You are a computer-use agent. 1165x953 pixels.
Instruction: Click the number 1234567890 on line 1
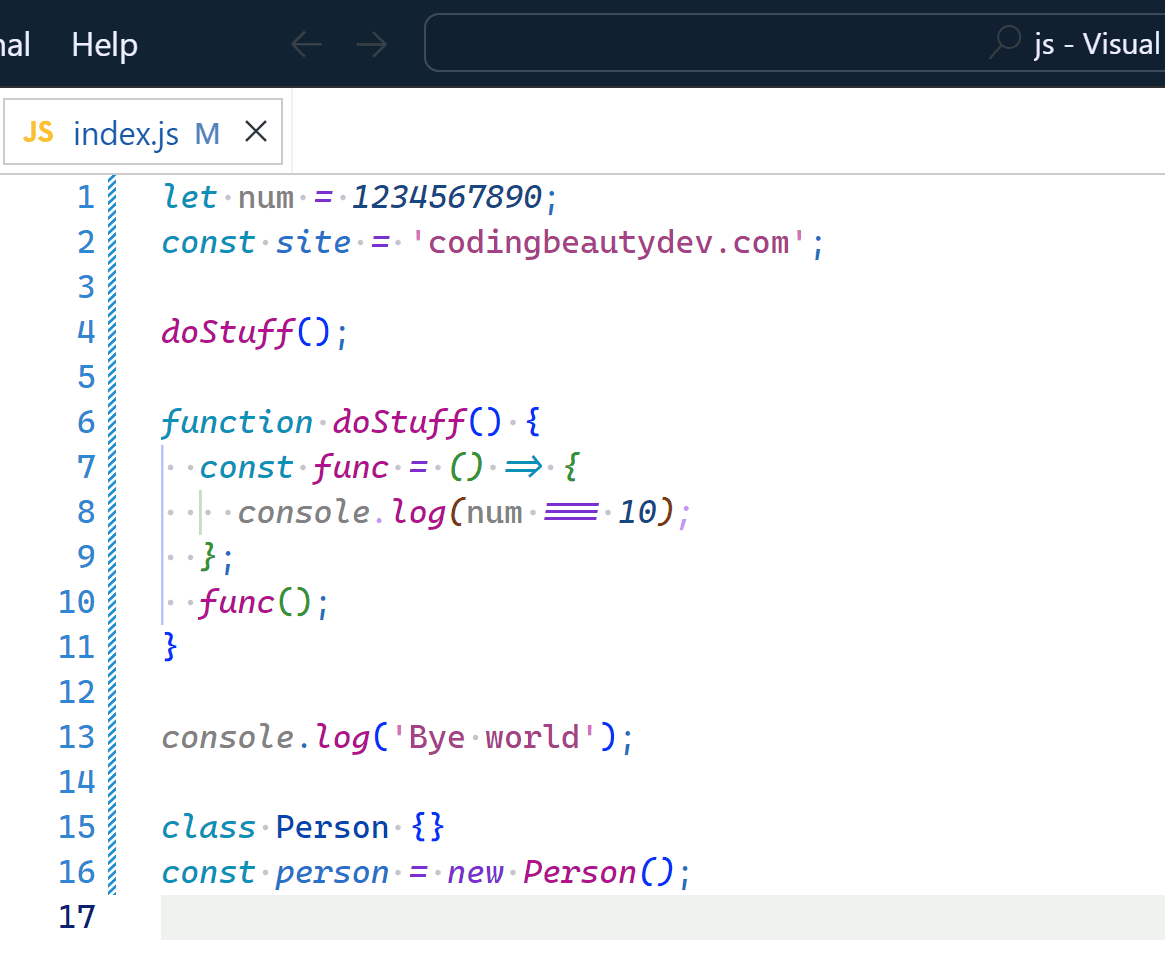pyautogui.click(x=447, y=198)
